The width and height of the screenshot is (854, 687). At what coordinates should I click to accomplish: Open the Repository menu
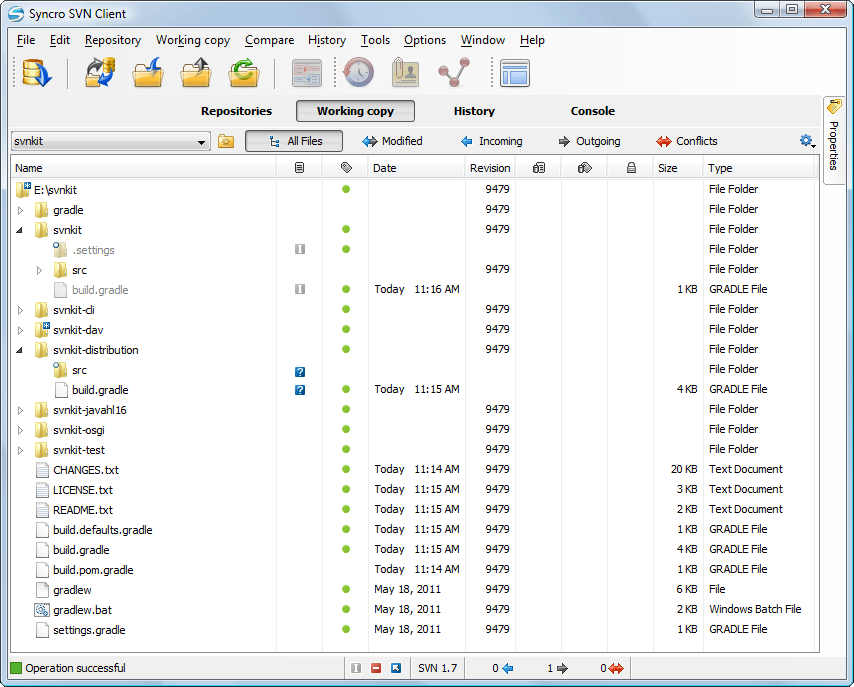pos(113,40)
